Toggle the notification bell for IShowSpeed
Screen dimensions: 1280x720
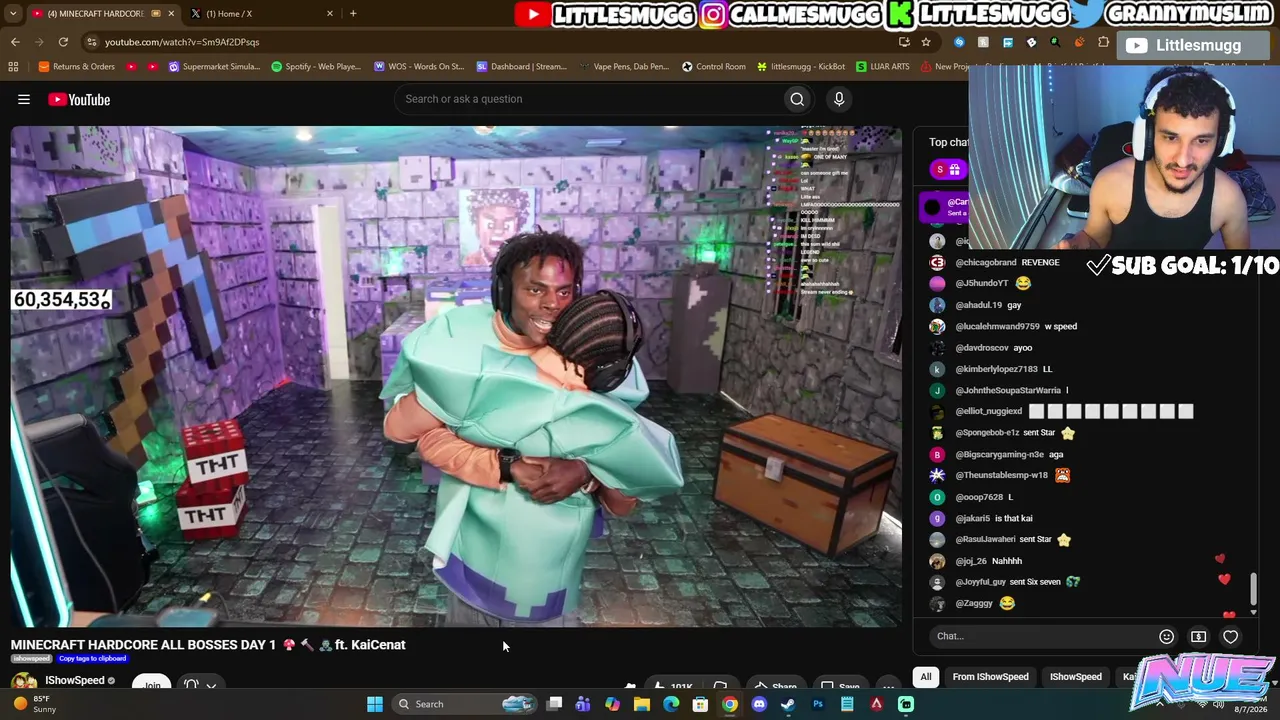pos(191,685)
